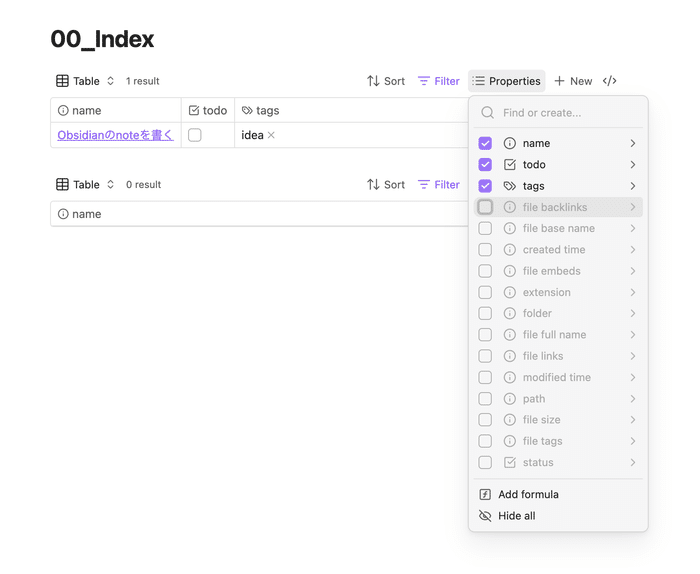Click the code view icon in toolbar

tap(609, 81)
